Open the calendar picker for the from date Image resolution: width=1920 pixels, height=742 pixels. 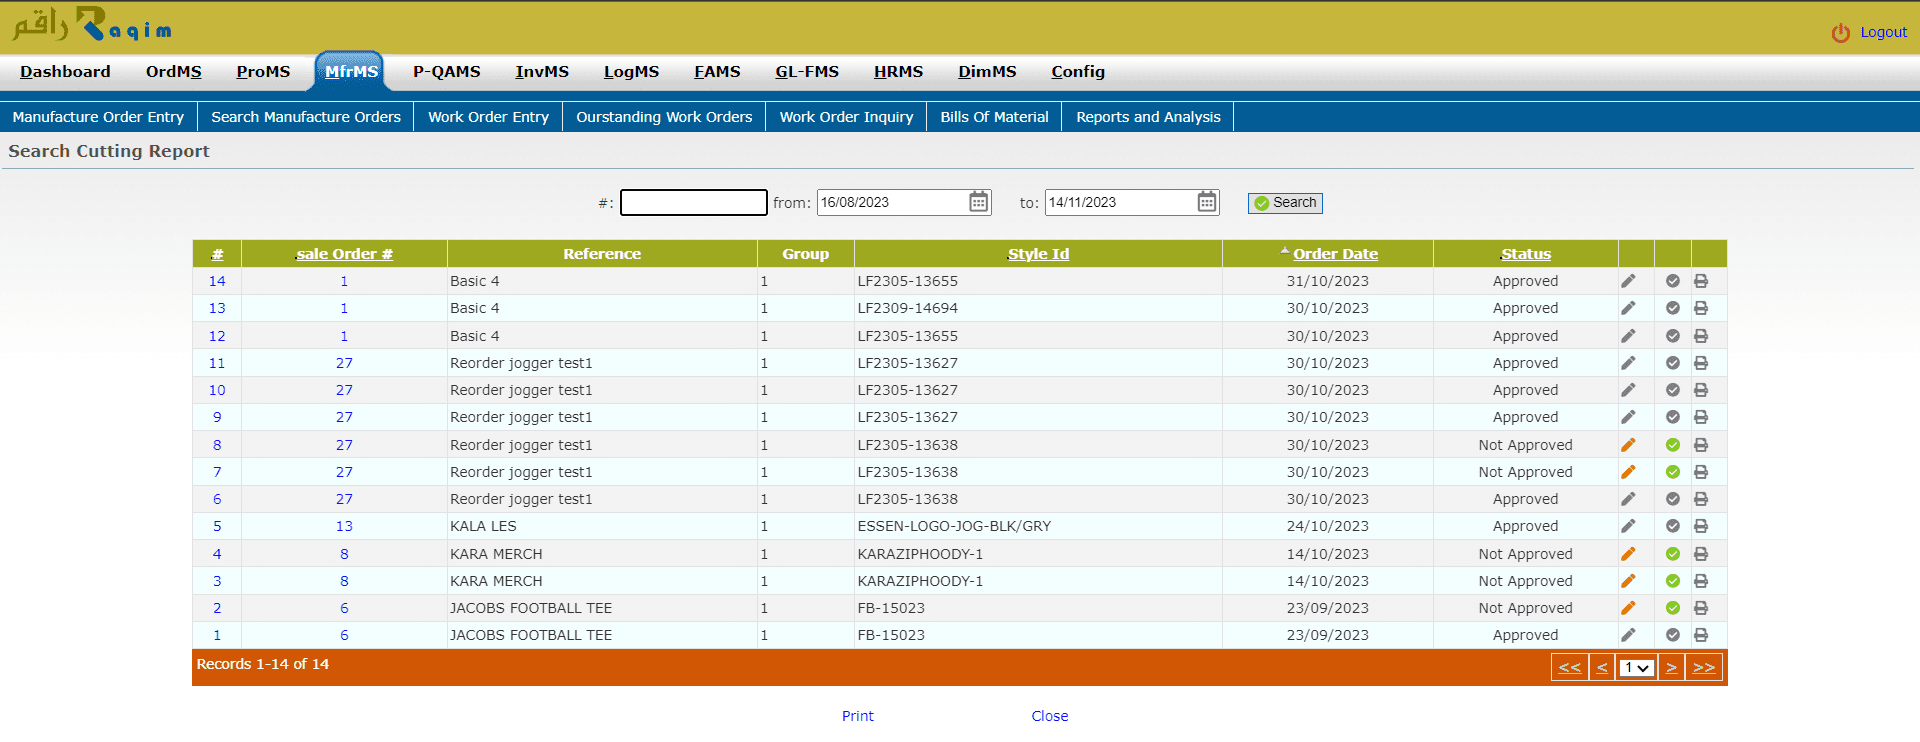[x=978, y=202]
